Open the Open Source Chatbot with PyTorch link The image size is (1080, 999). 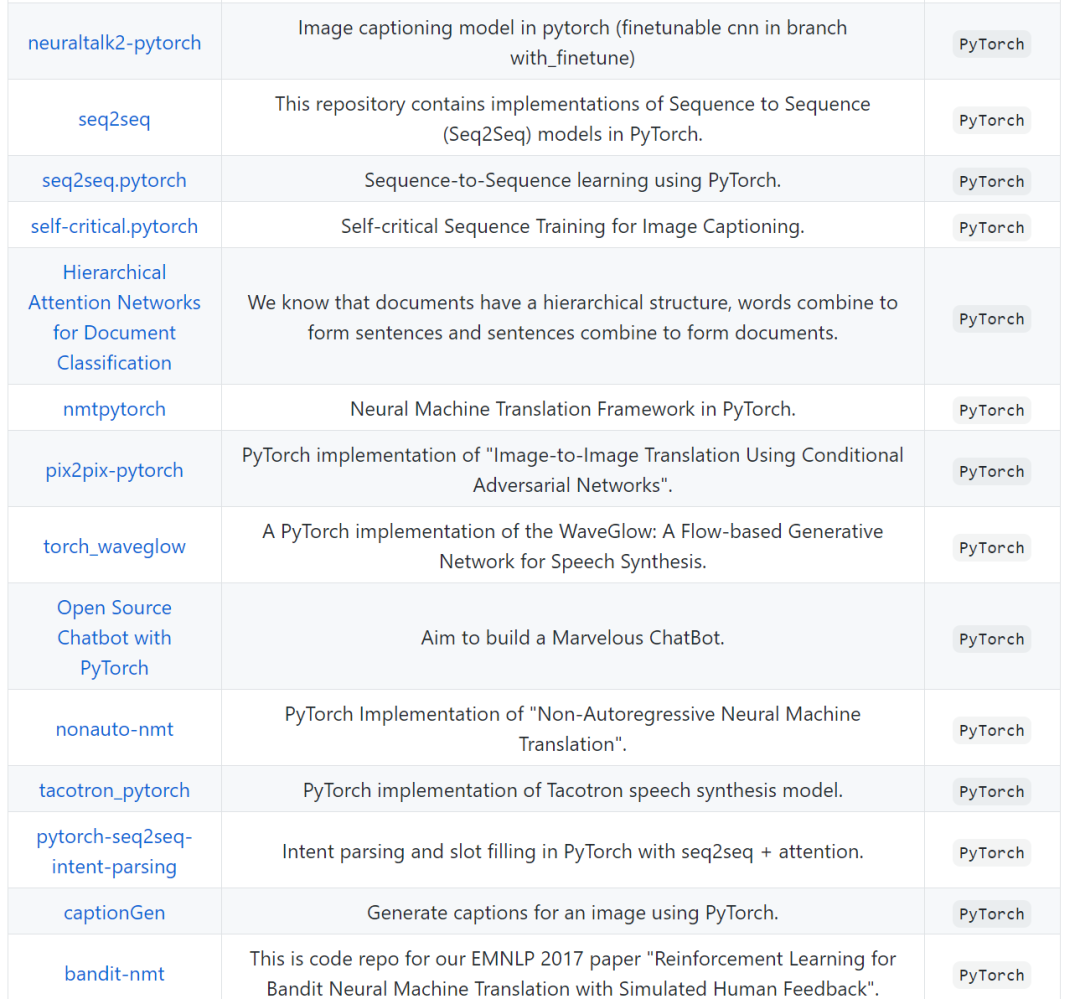(114, 637)
